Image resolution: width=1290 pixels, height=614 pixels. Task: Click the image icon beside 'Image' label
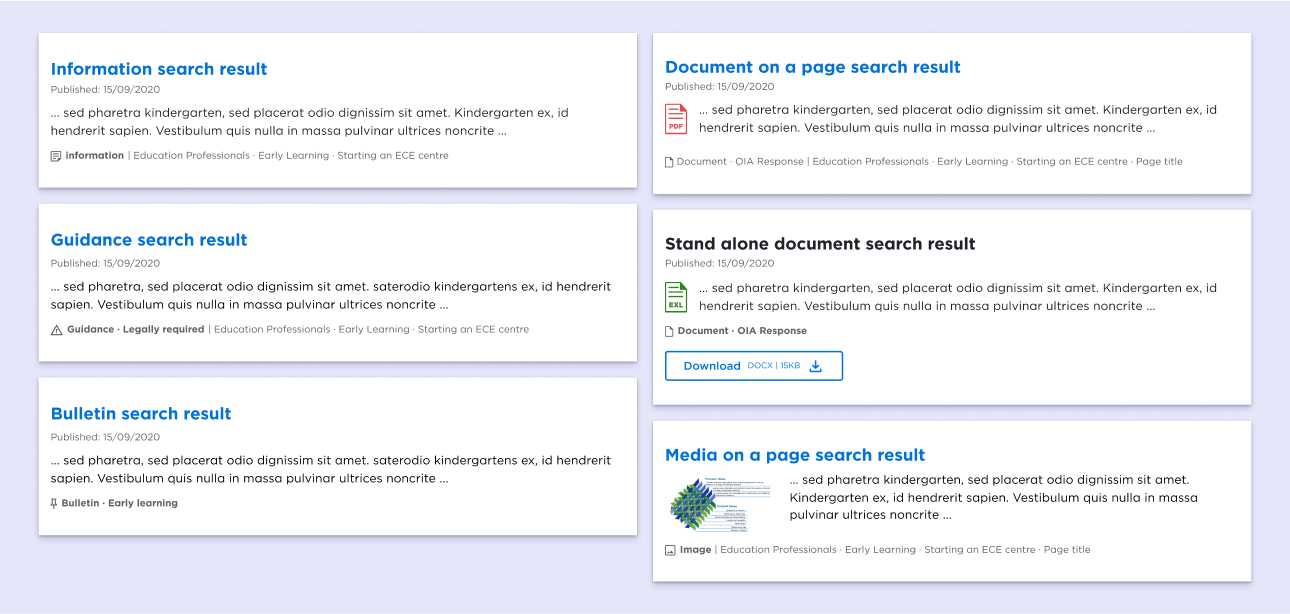click(670, 550)
